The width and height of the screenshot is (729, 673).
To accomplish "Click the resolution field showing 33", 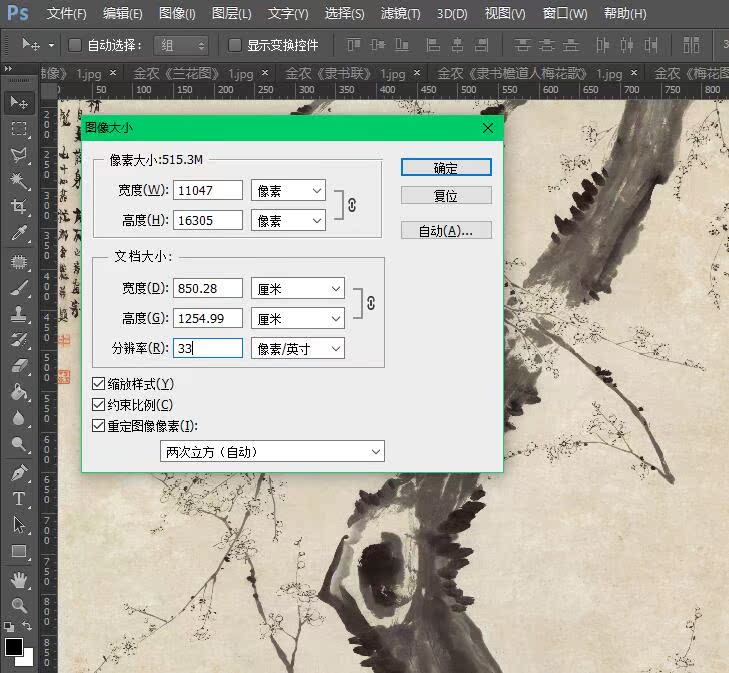I will 208,348.
